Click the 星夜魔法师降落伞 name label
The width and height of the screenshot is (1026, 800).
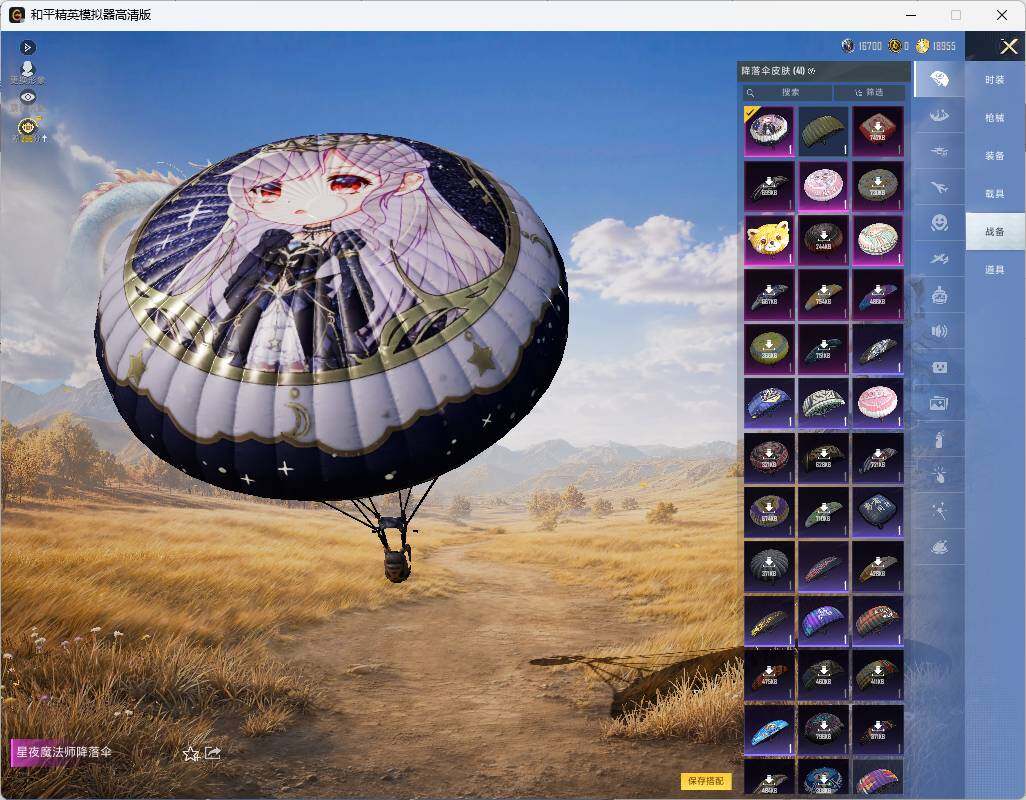pyautogui.click(x=63, y=752)
